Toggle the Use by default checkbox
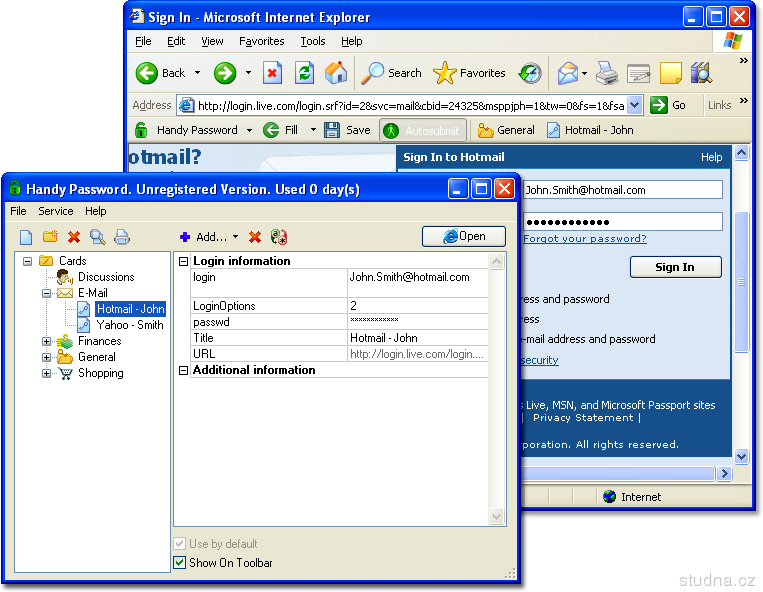Image resolution: width=763 pixels, height=592 pixels. click(180, 543)
